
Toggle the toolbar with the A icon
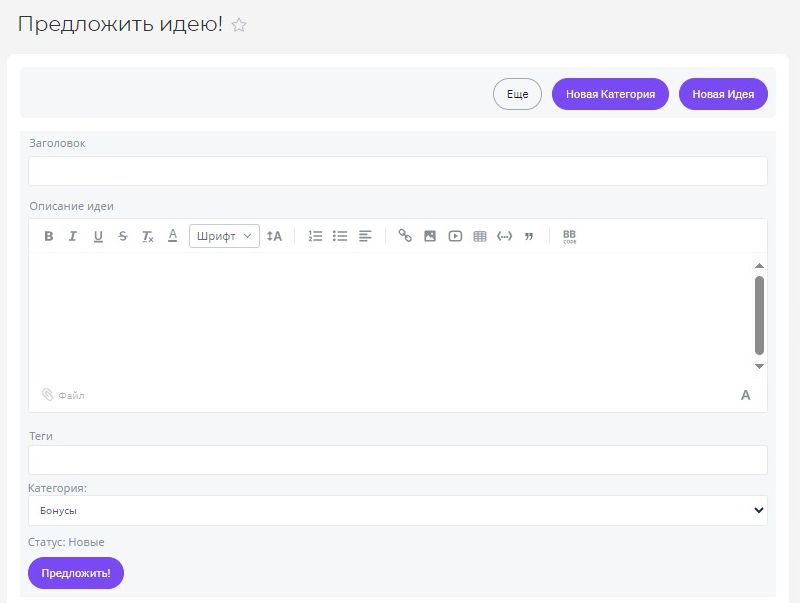[x=745, y=395]
